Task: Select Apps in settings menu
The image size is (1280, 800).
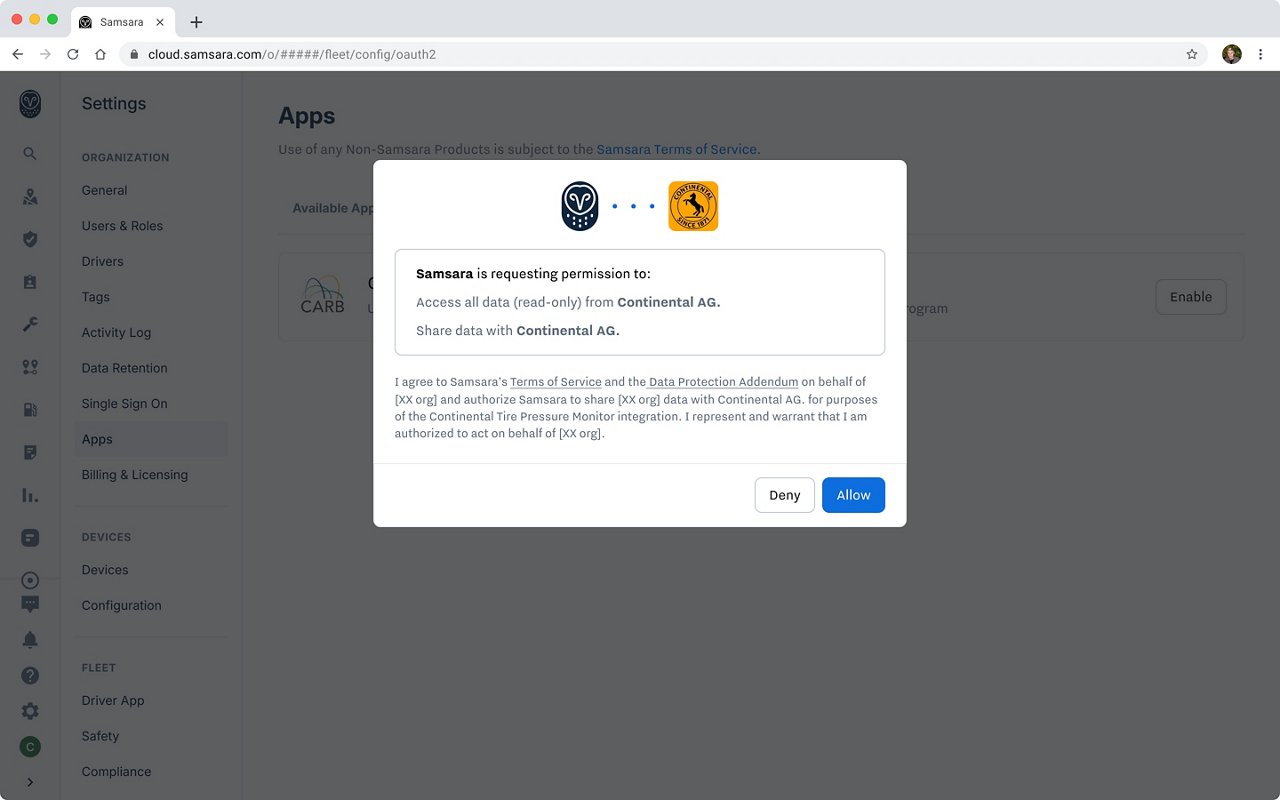Action: [151, 439]
